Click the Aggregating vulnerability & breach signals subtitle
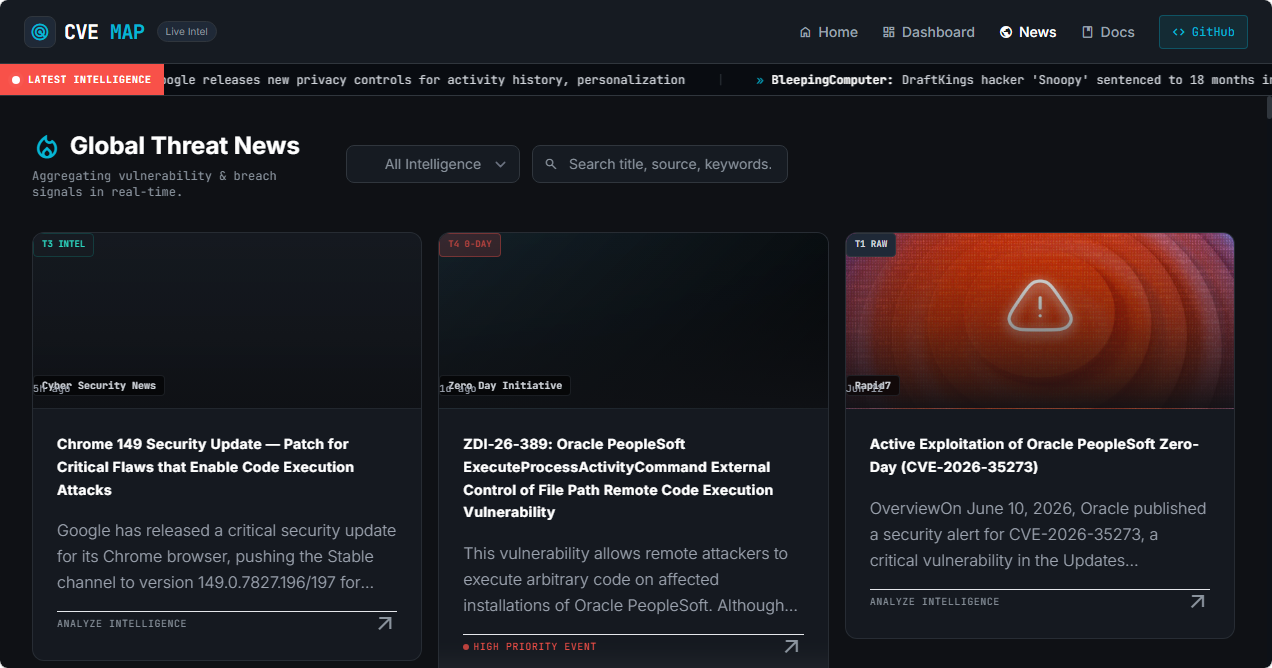1272x668 pixels. point(154,184)
